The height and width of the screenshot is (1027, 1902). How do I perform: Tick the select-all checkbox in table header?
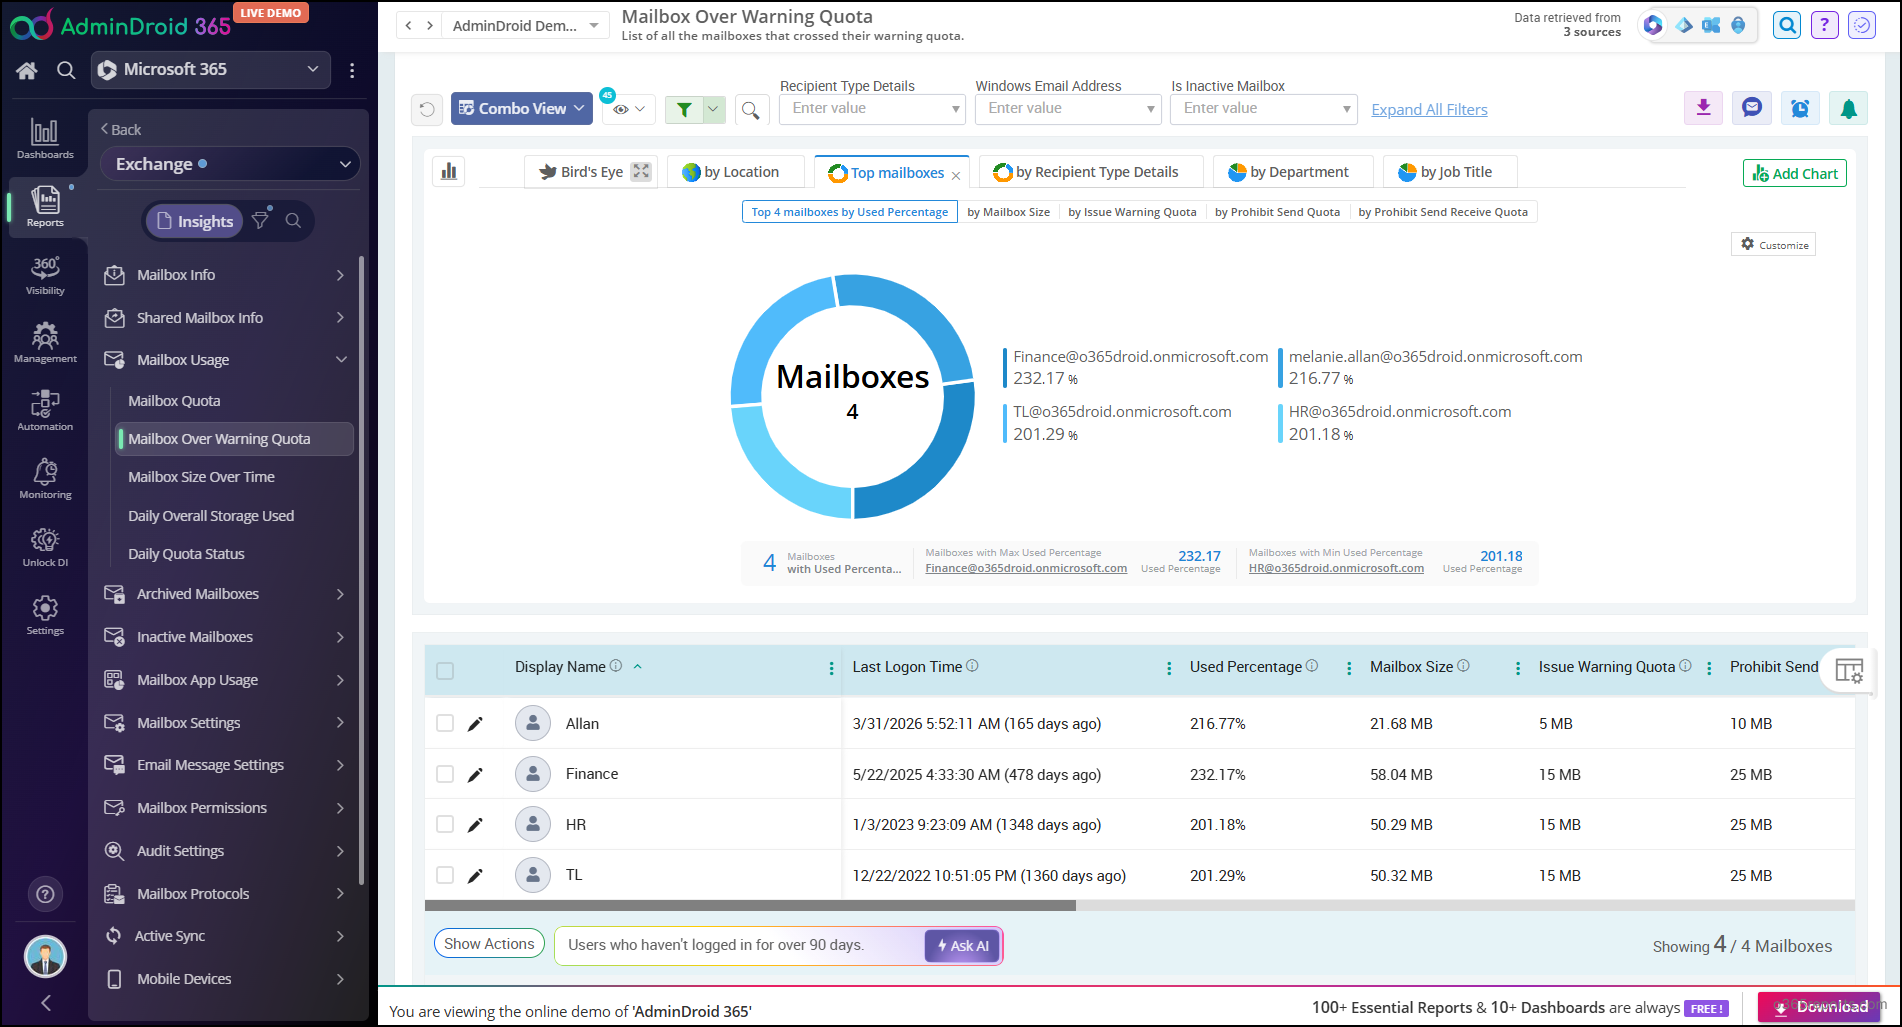point(445,671)
